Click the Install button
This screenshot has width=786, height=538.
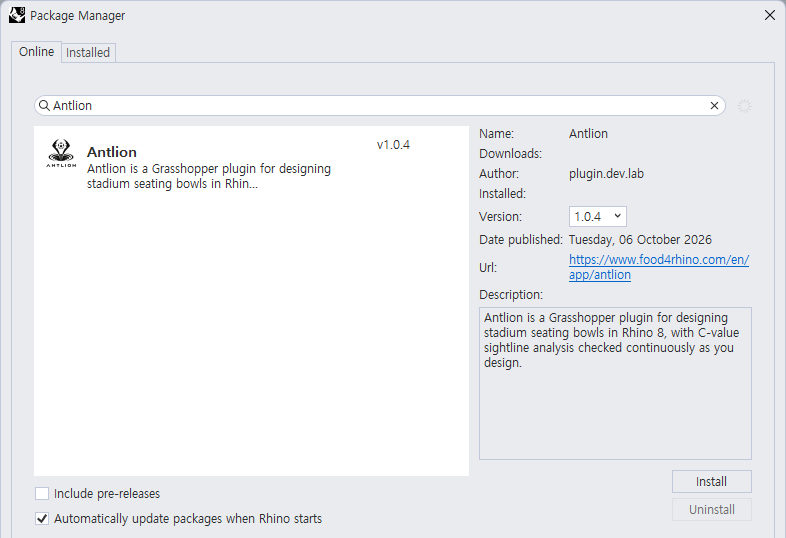[711, 481]
